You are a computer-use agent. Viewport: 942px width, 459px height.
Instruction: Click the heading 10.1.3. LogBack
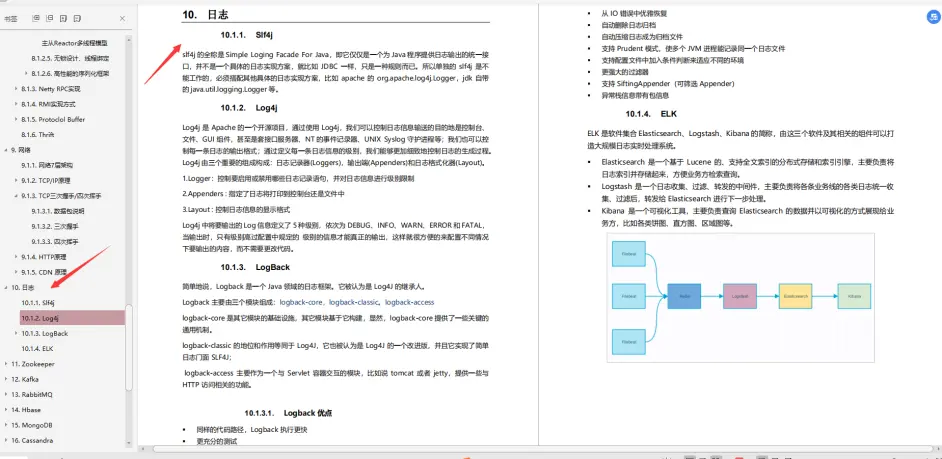[x=255, y=267]
